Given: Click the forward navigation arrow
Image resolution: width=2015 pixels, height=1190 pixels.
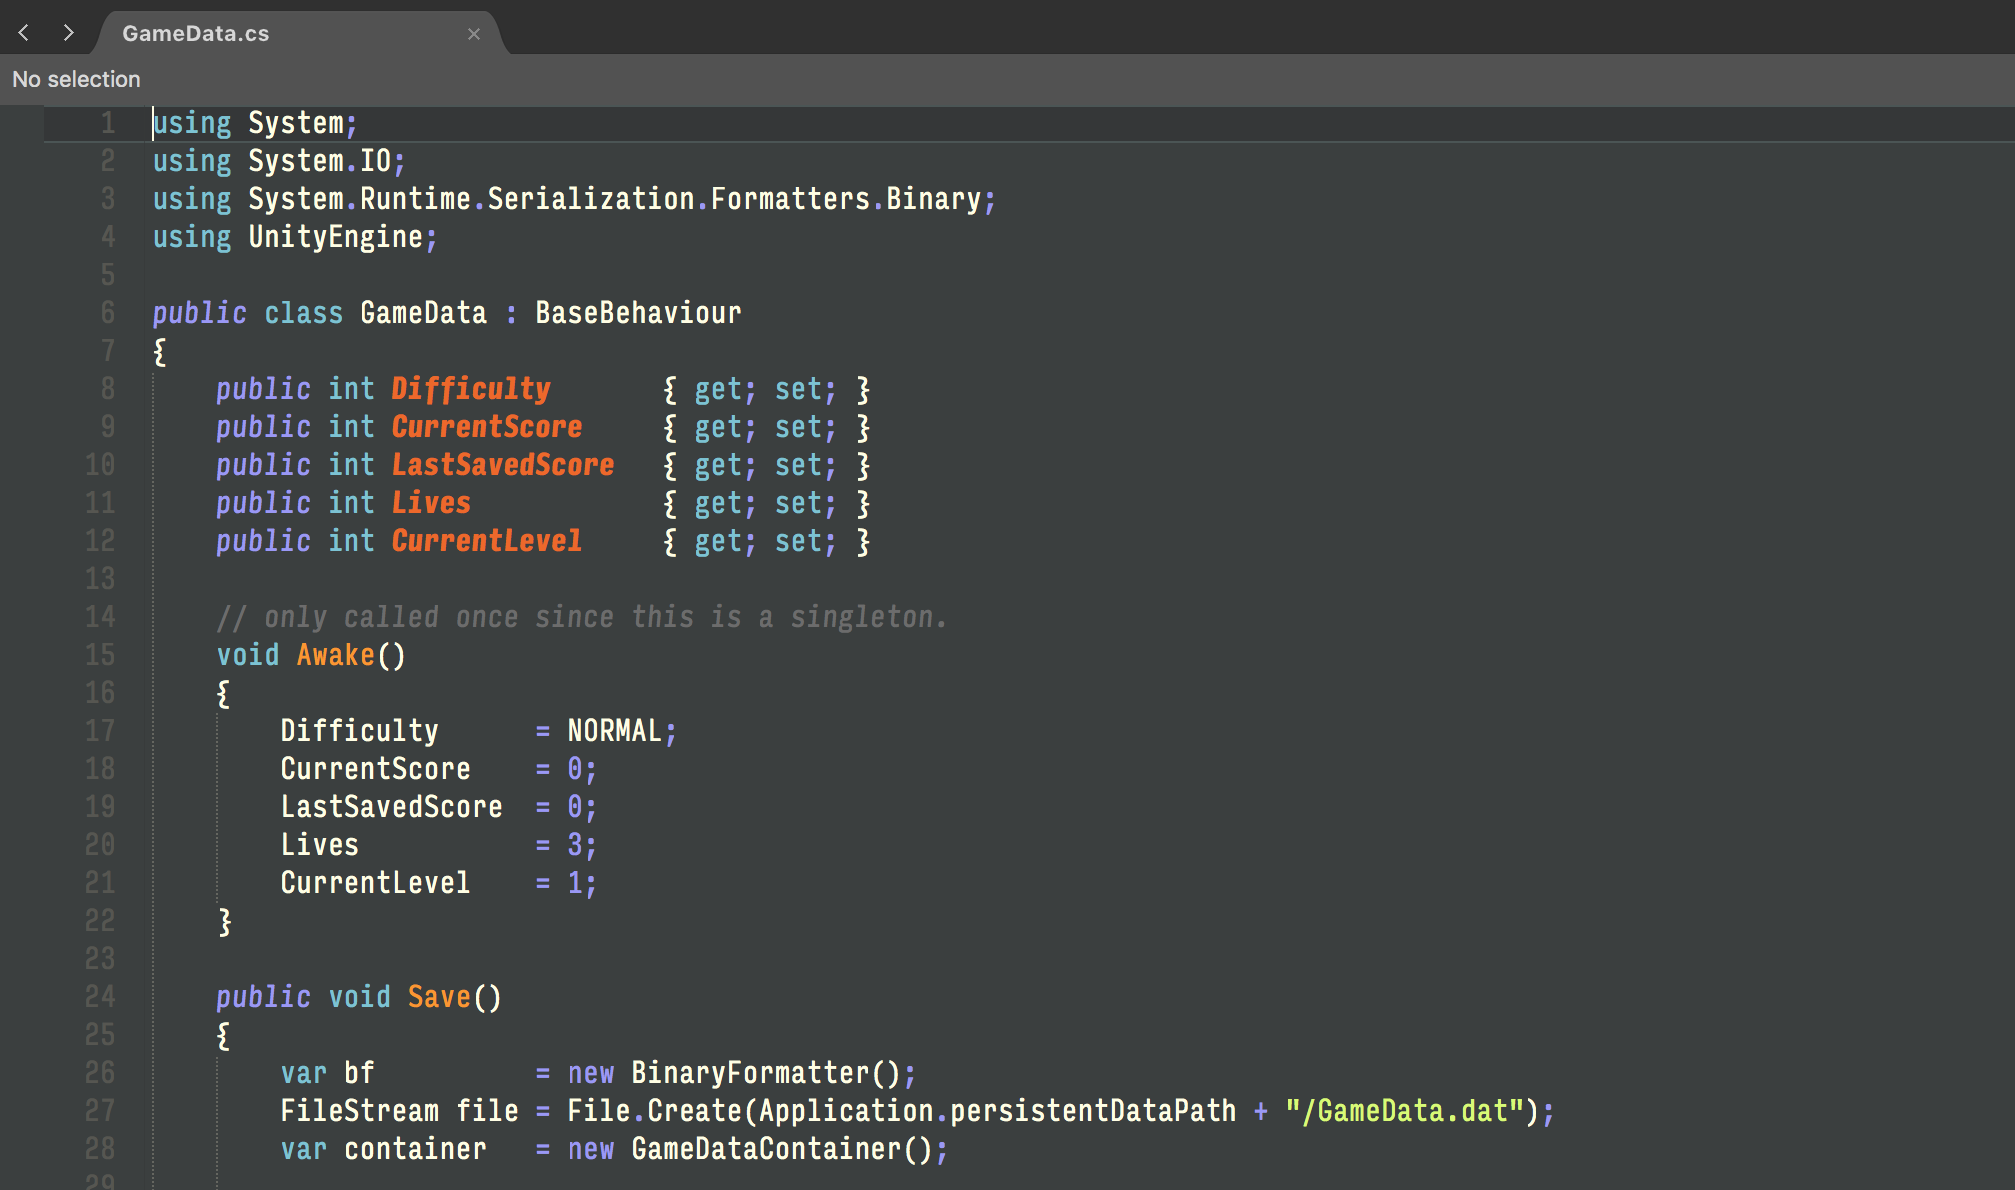Looking at the screenshot, I should coord(68,33).
